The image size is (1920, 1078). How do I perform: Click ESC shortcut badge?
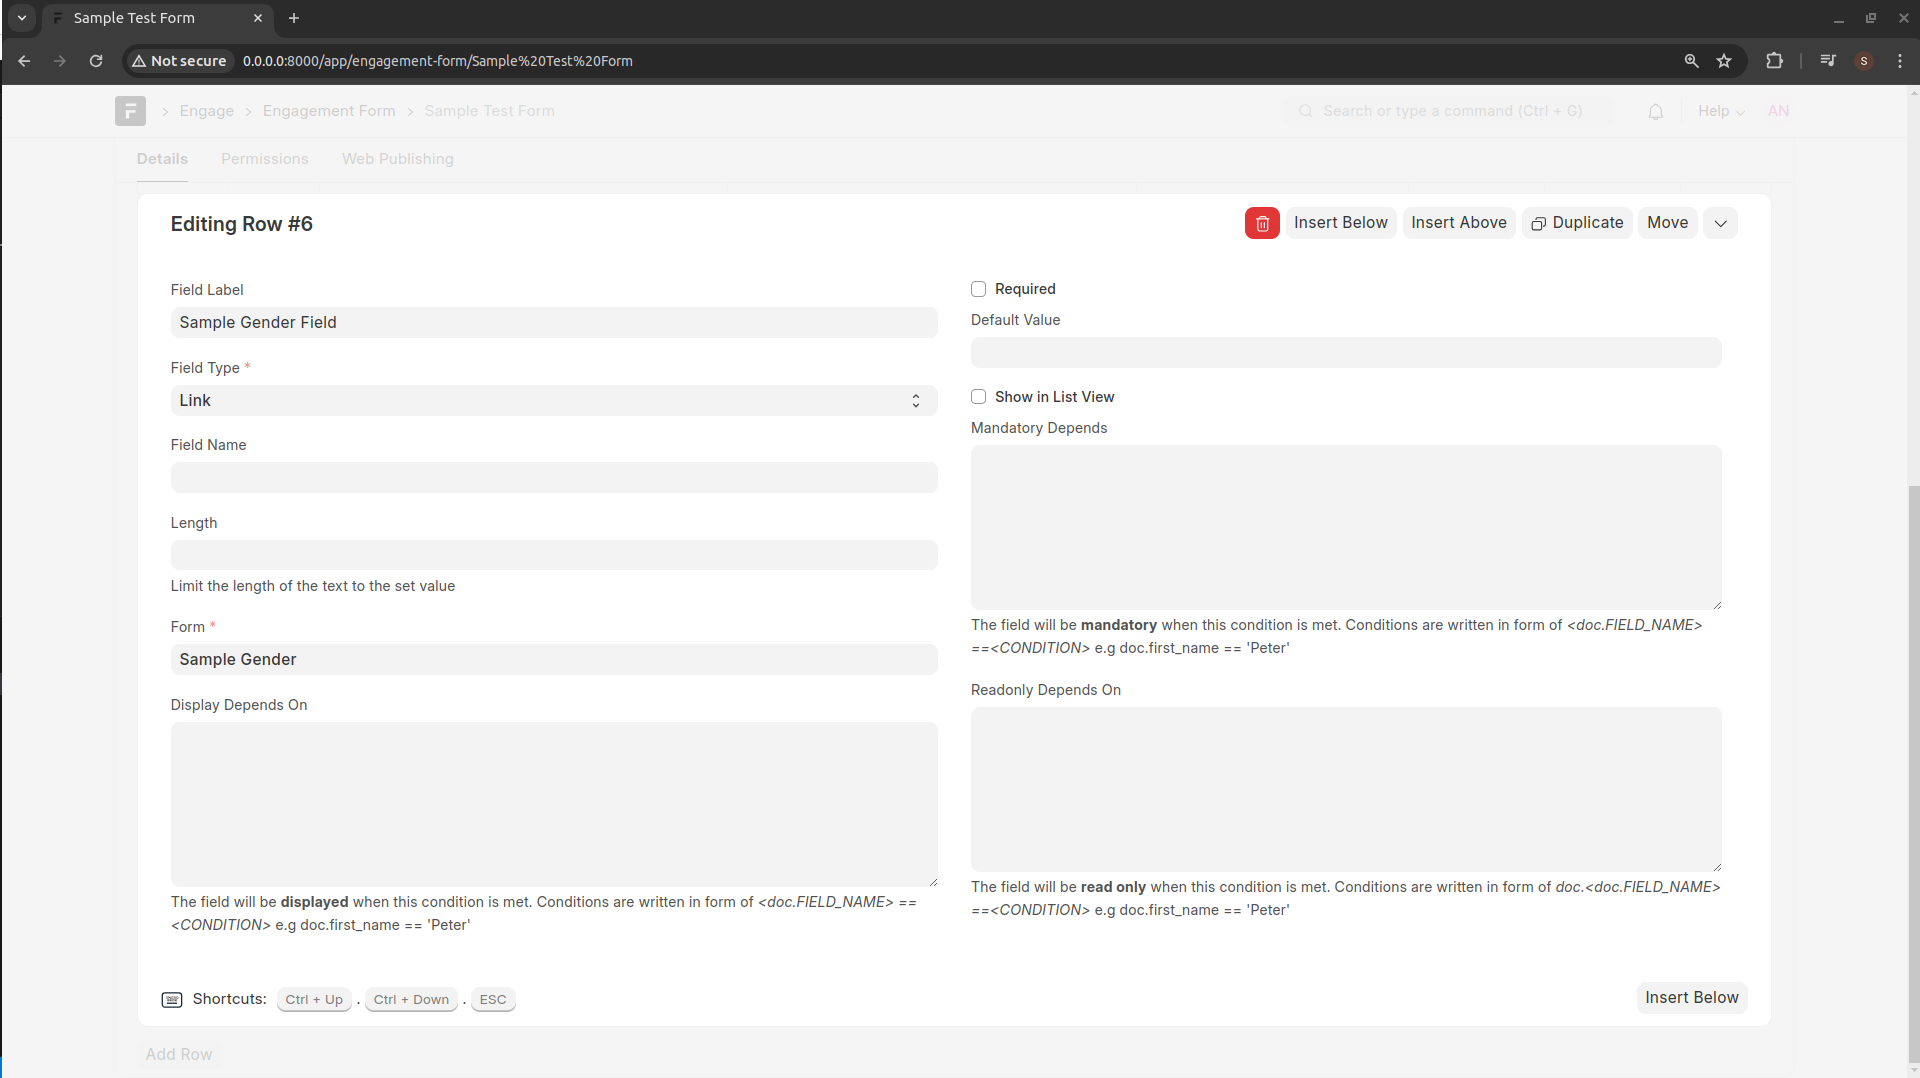click(493, 1000)
